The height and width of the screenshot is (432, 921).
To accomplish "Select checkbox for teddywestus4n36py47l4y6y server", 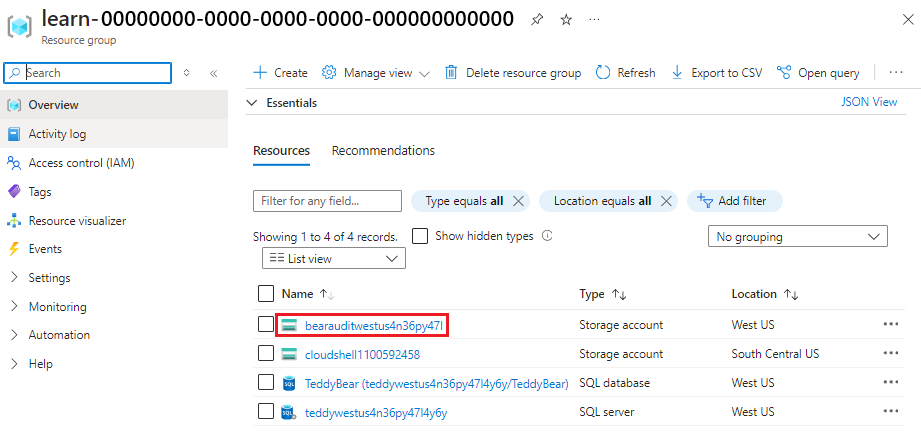I will (x=266, y=411).
